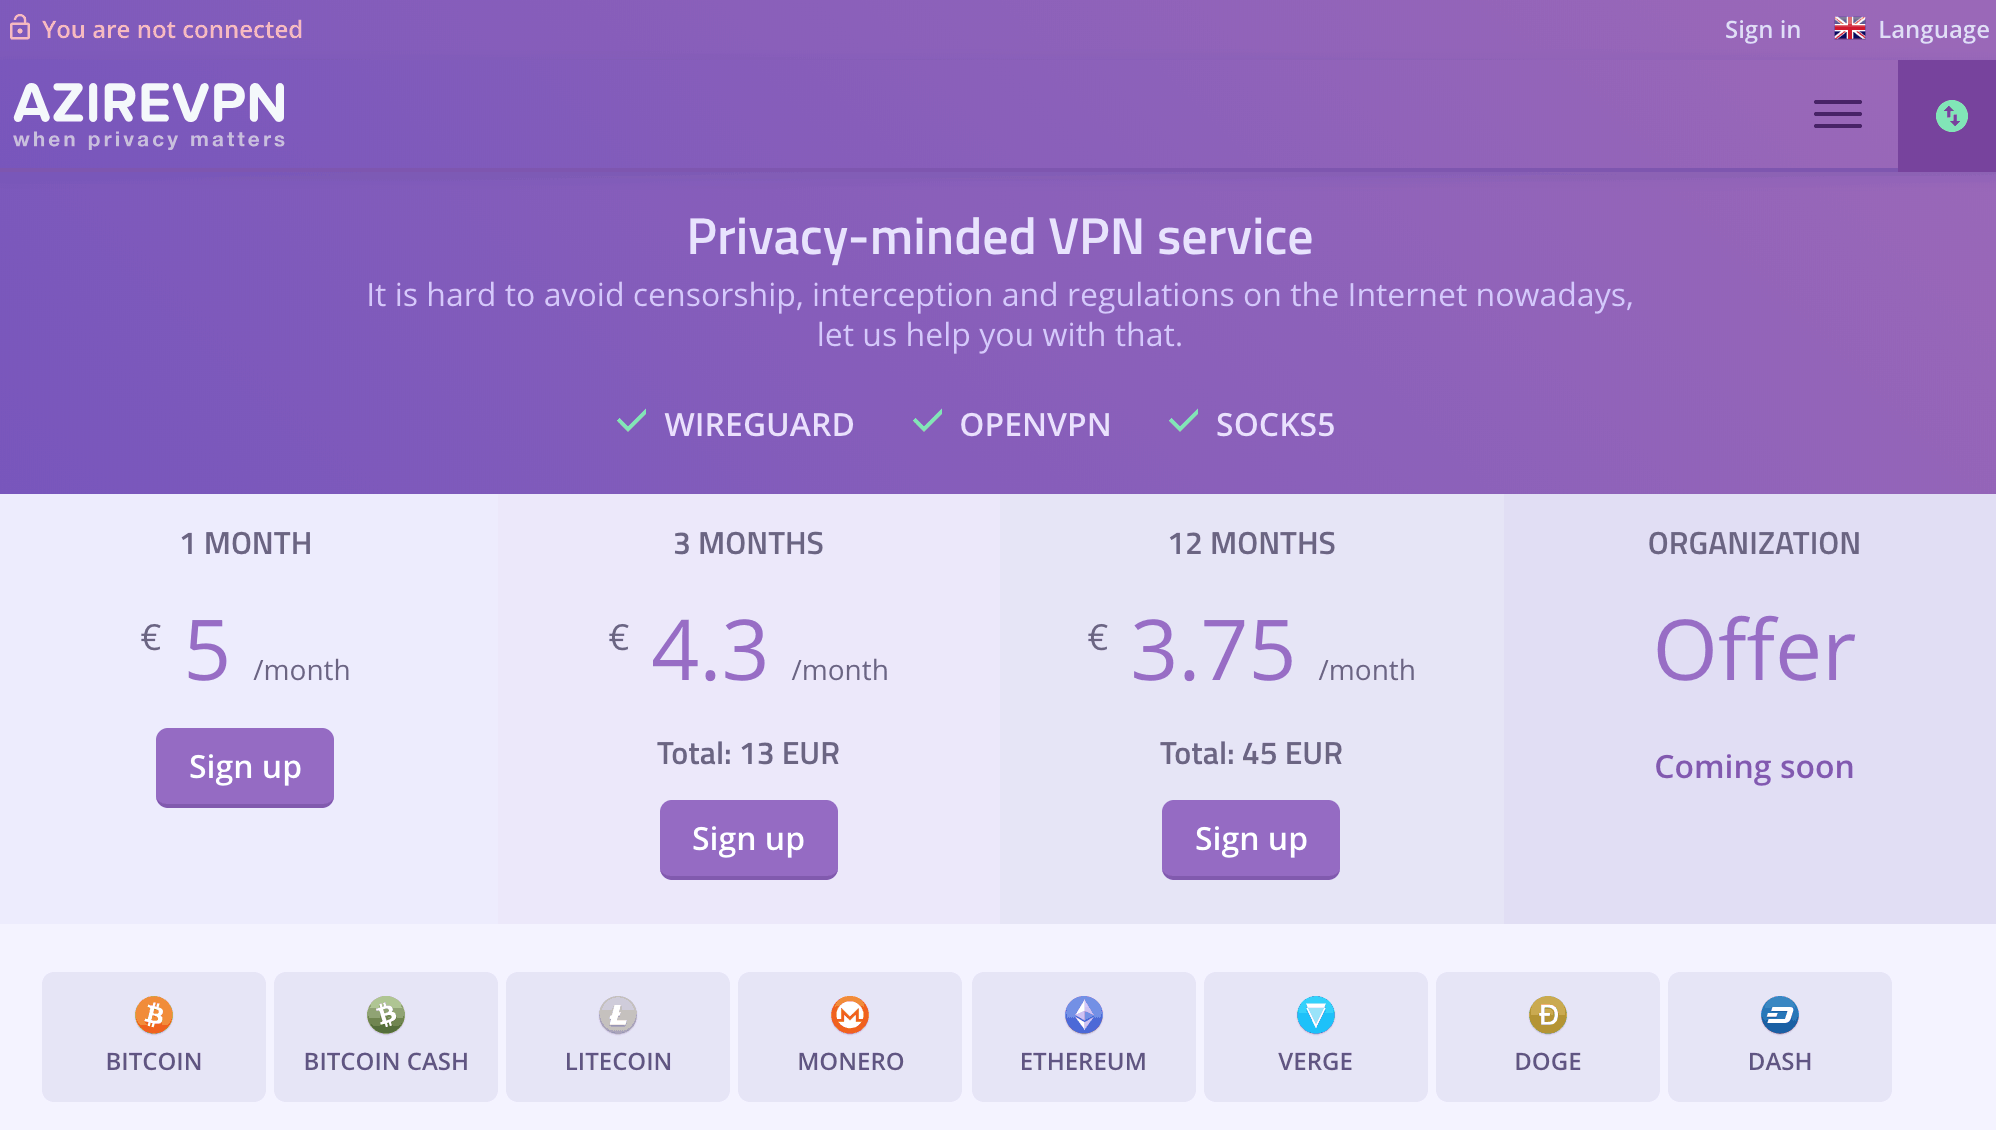Select the Bitcoin payment icon

(x=153, y=1013)
